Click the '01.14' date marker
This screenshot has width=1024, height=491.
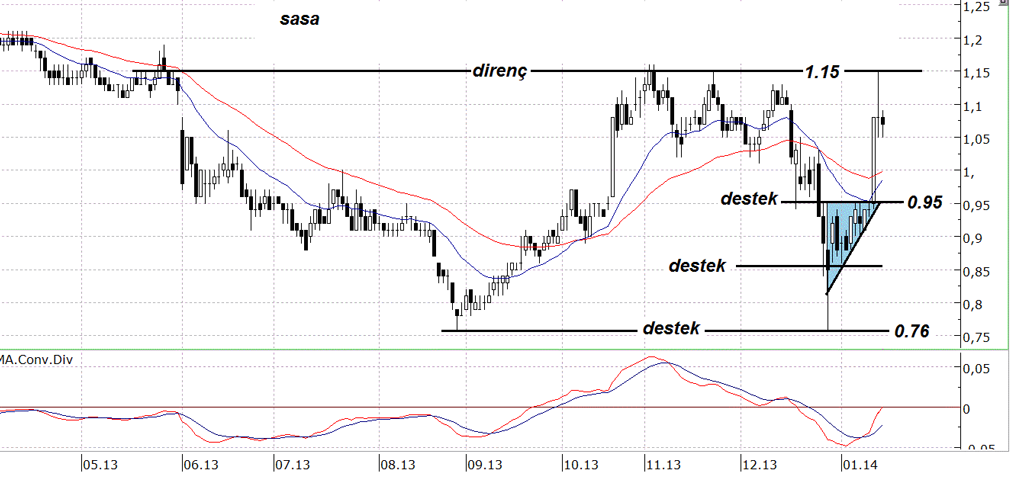click(x=860, y=466)
